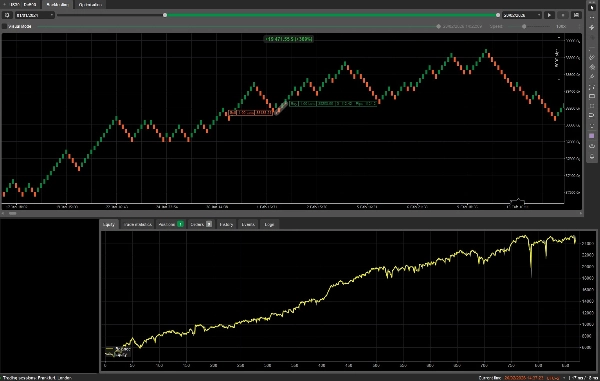The image size is (600, 381).
Task: Click the two-dot icon below the cursor tool
Action: pyautogui.click(x=592, y=18)
